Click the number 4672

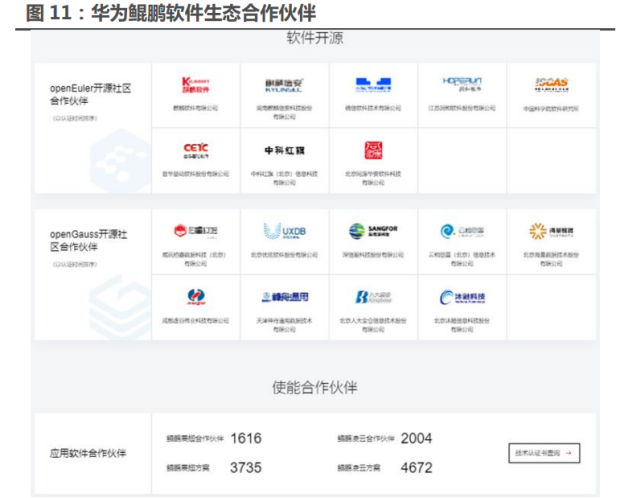[416, 467]
